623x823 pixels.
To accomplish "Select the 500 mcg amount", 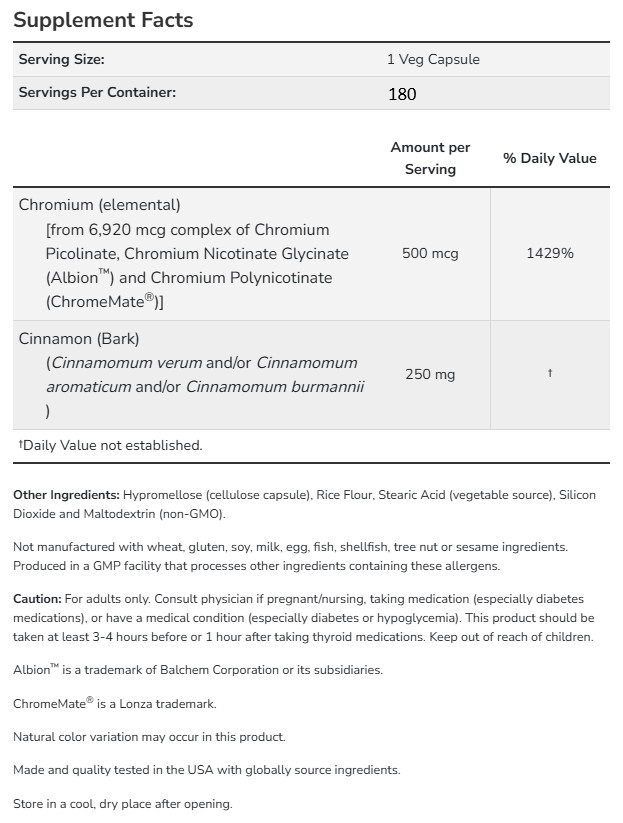I will pyautogui.click(x=430, y=253).
